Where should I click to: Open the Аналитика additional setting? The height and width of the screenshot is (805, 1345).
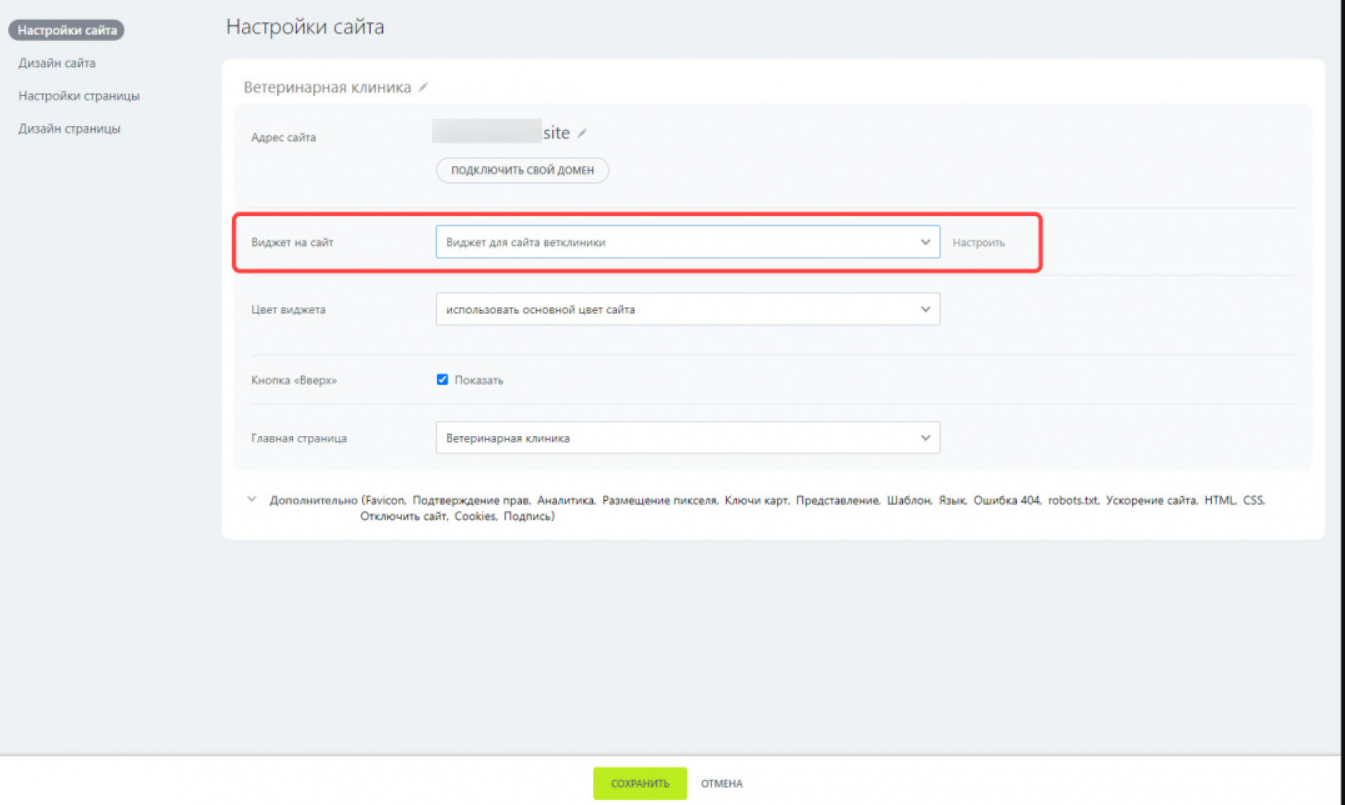(x=566, y=500)
